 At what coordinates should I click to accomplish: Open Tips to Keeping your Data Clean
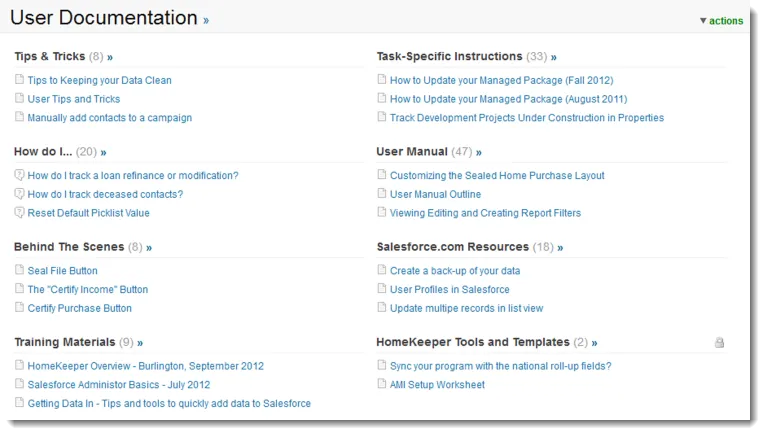[x=100, y=80]
